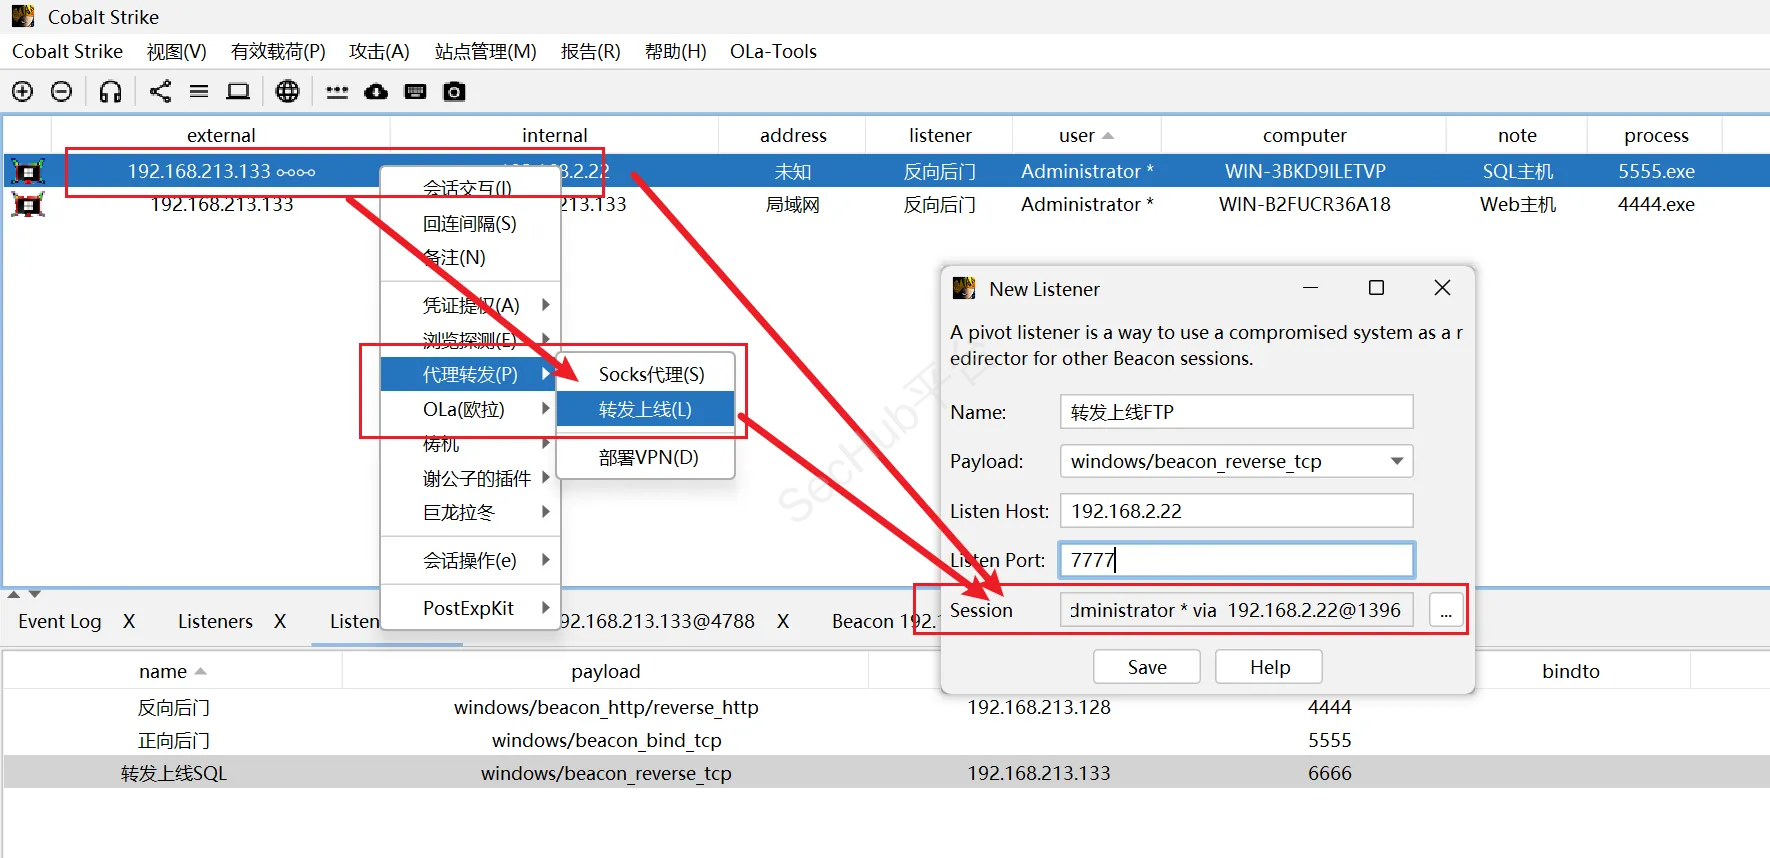
Task: Click the Help button in New Listener
Action: (x=1269, y=667)
